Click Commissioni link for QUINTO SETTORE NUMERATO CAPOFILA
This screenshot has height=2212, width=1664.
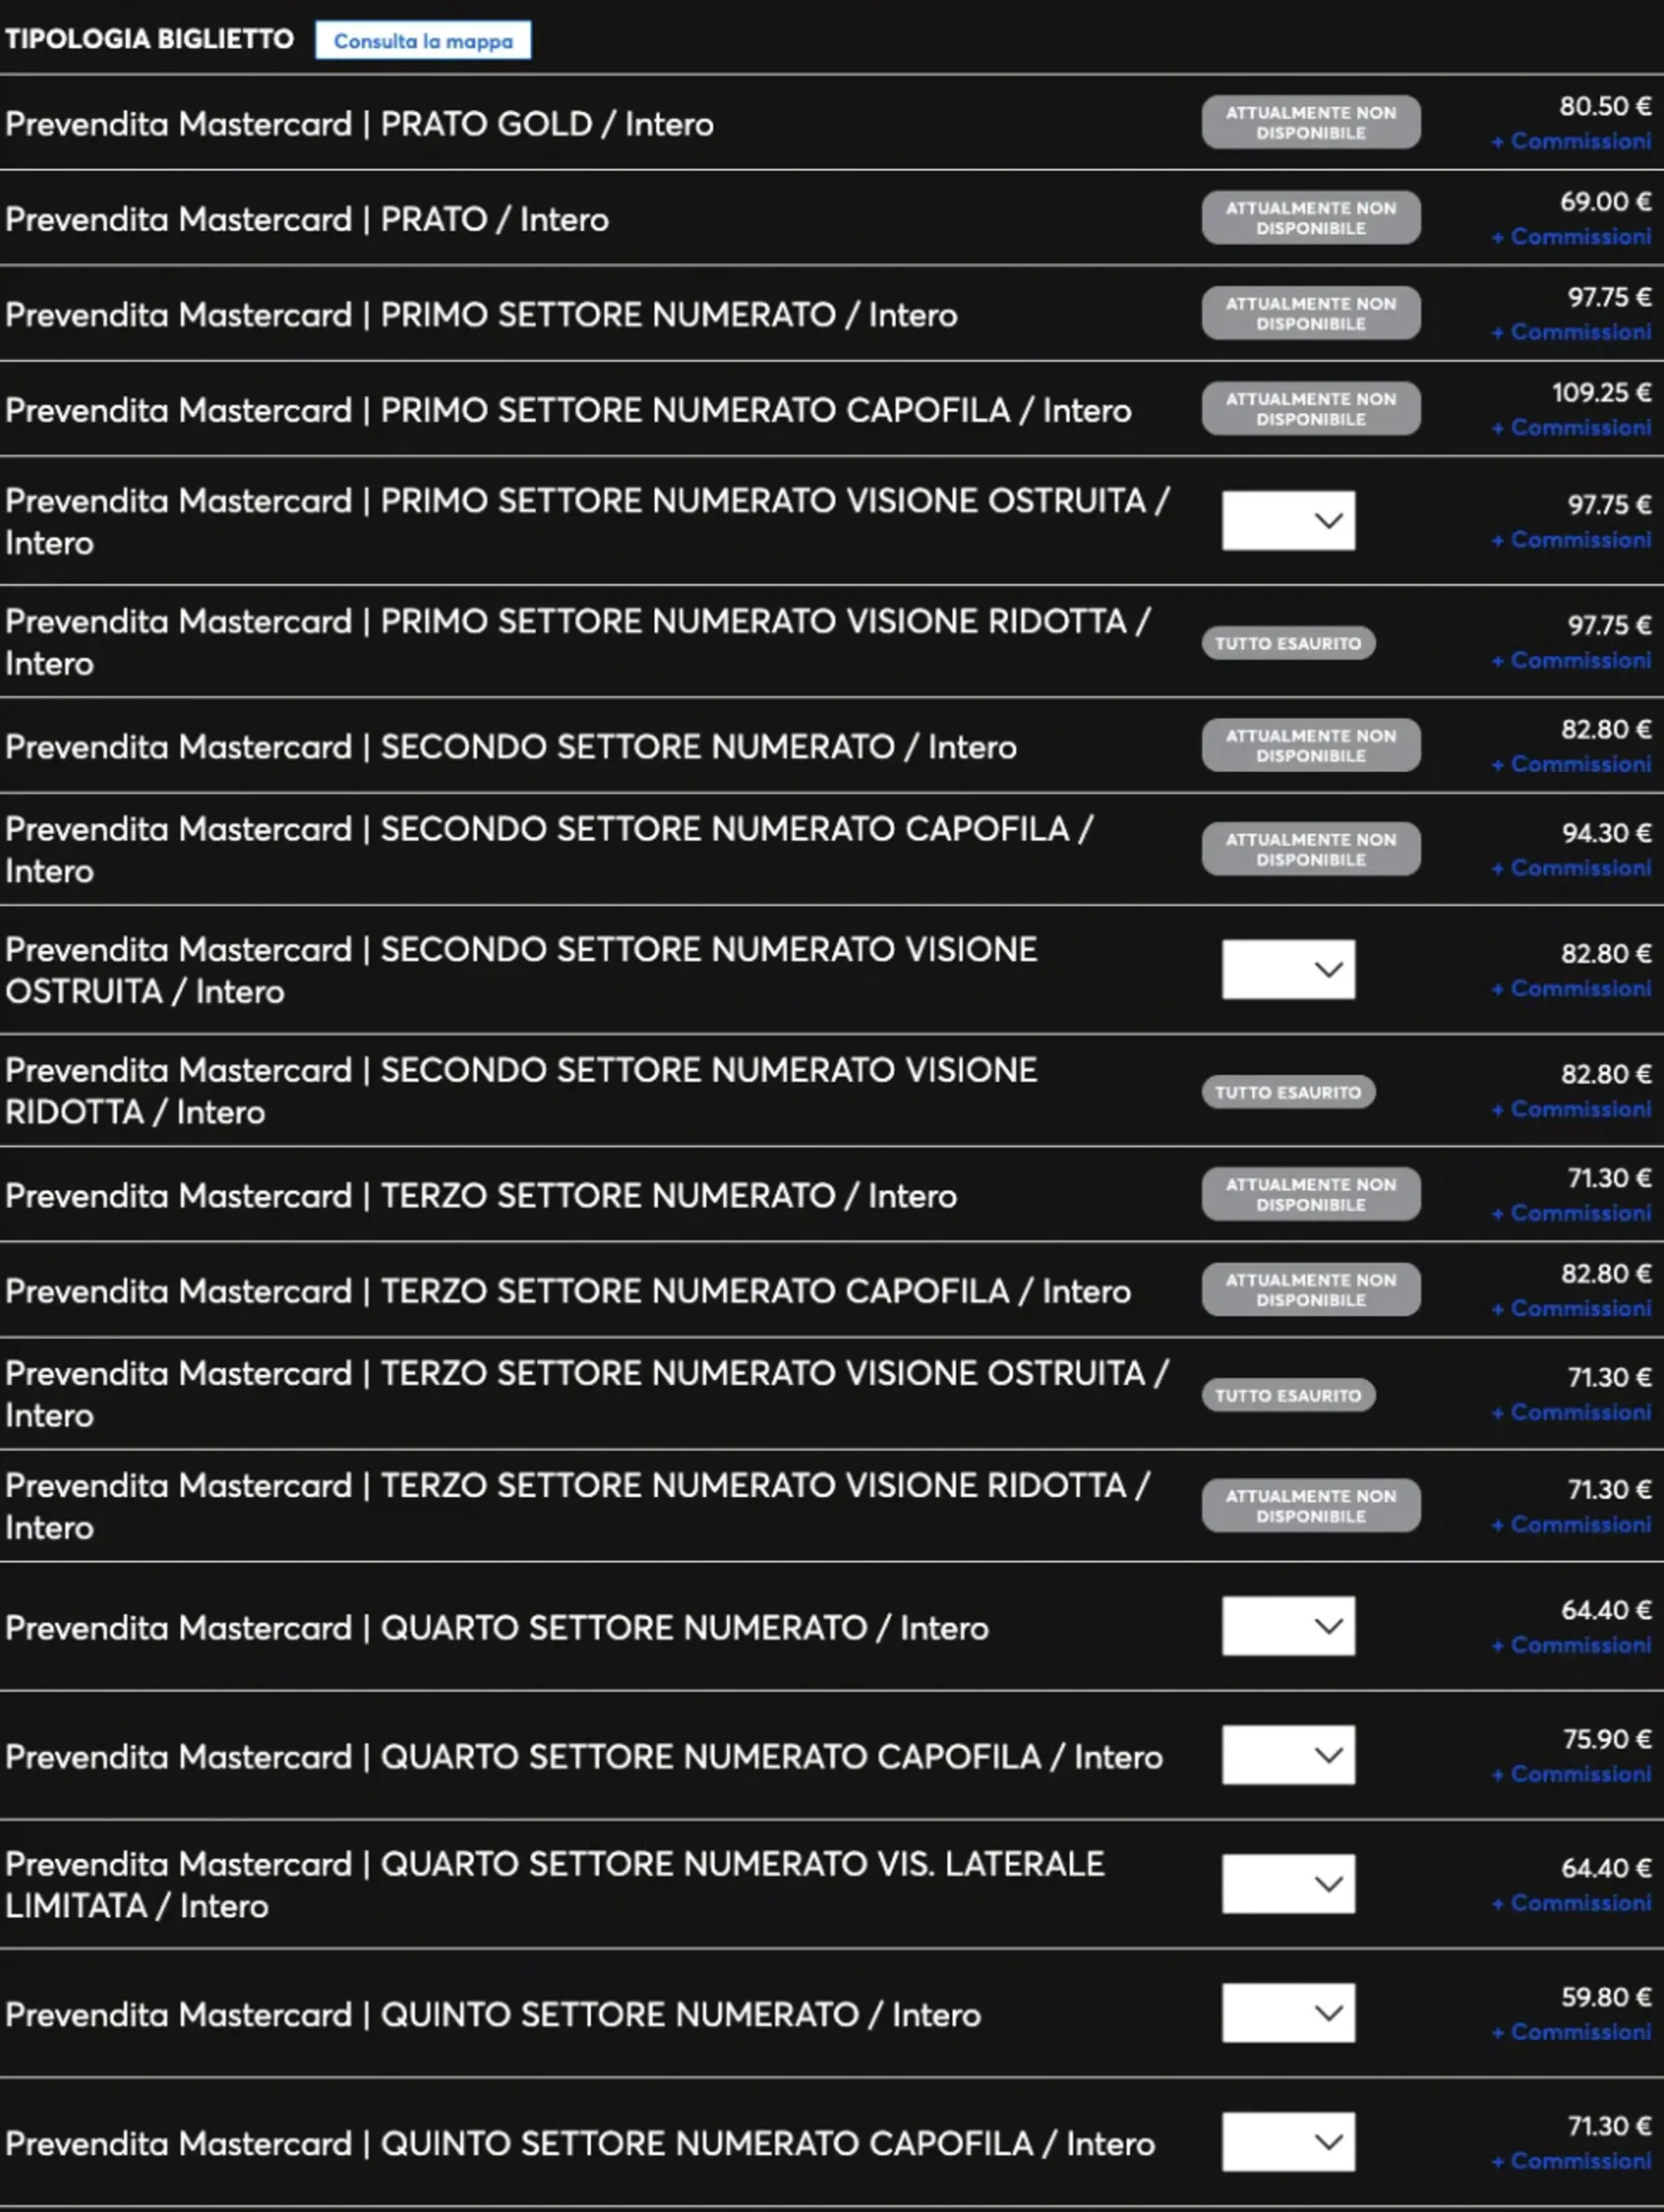pyautogui.click(x=1571, y=2161)
